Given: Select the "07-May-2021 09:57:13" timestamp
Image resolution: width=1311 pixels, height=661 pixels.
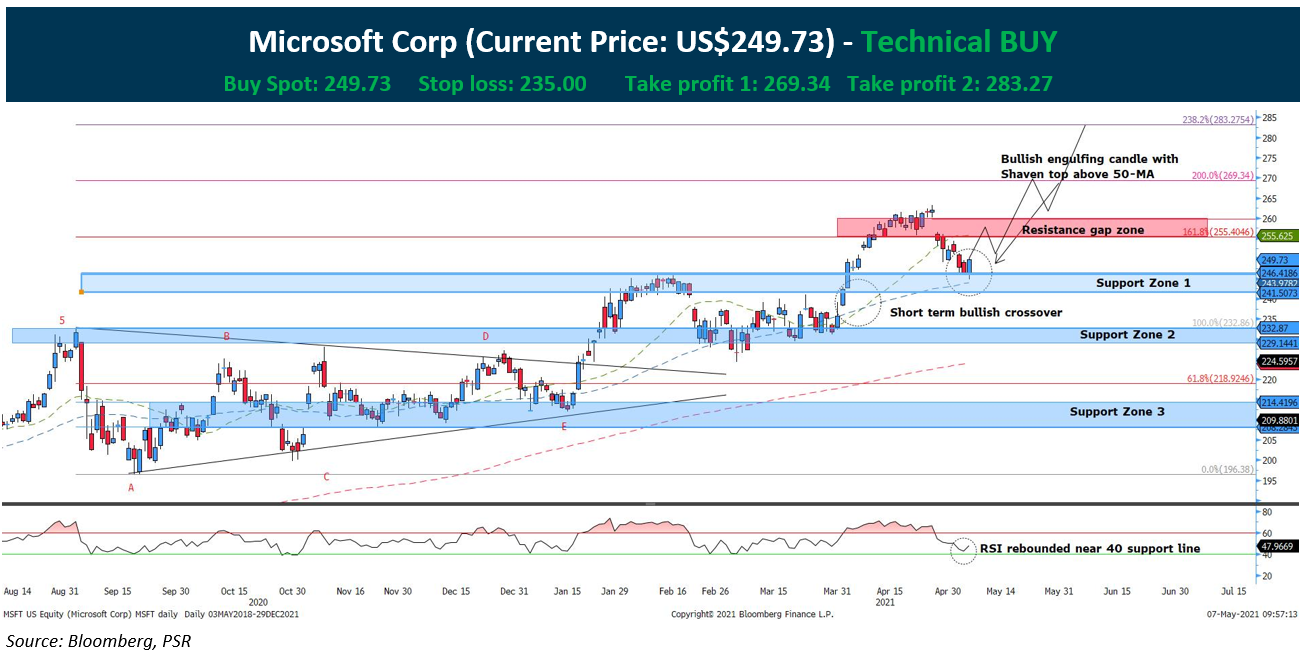Looking at the screenshot, I should [1250, 614].
